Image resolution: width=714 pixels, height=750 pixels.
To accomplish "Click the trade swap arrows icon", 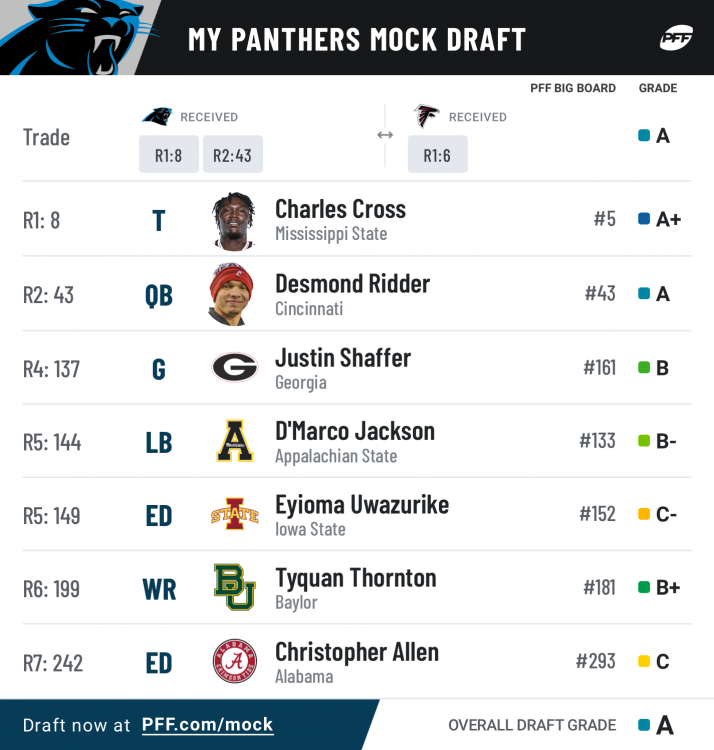I will (x=385, y=135).
